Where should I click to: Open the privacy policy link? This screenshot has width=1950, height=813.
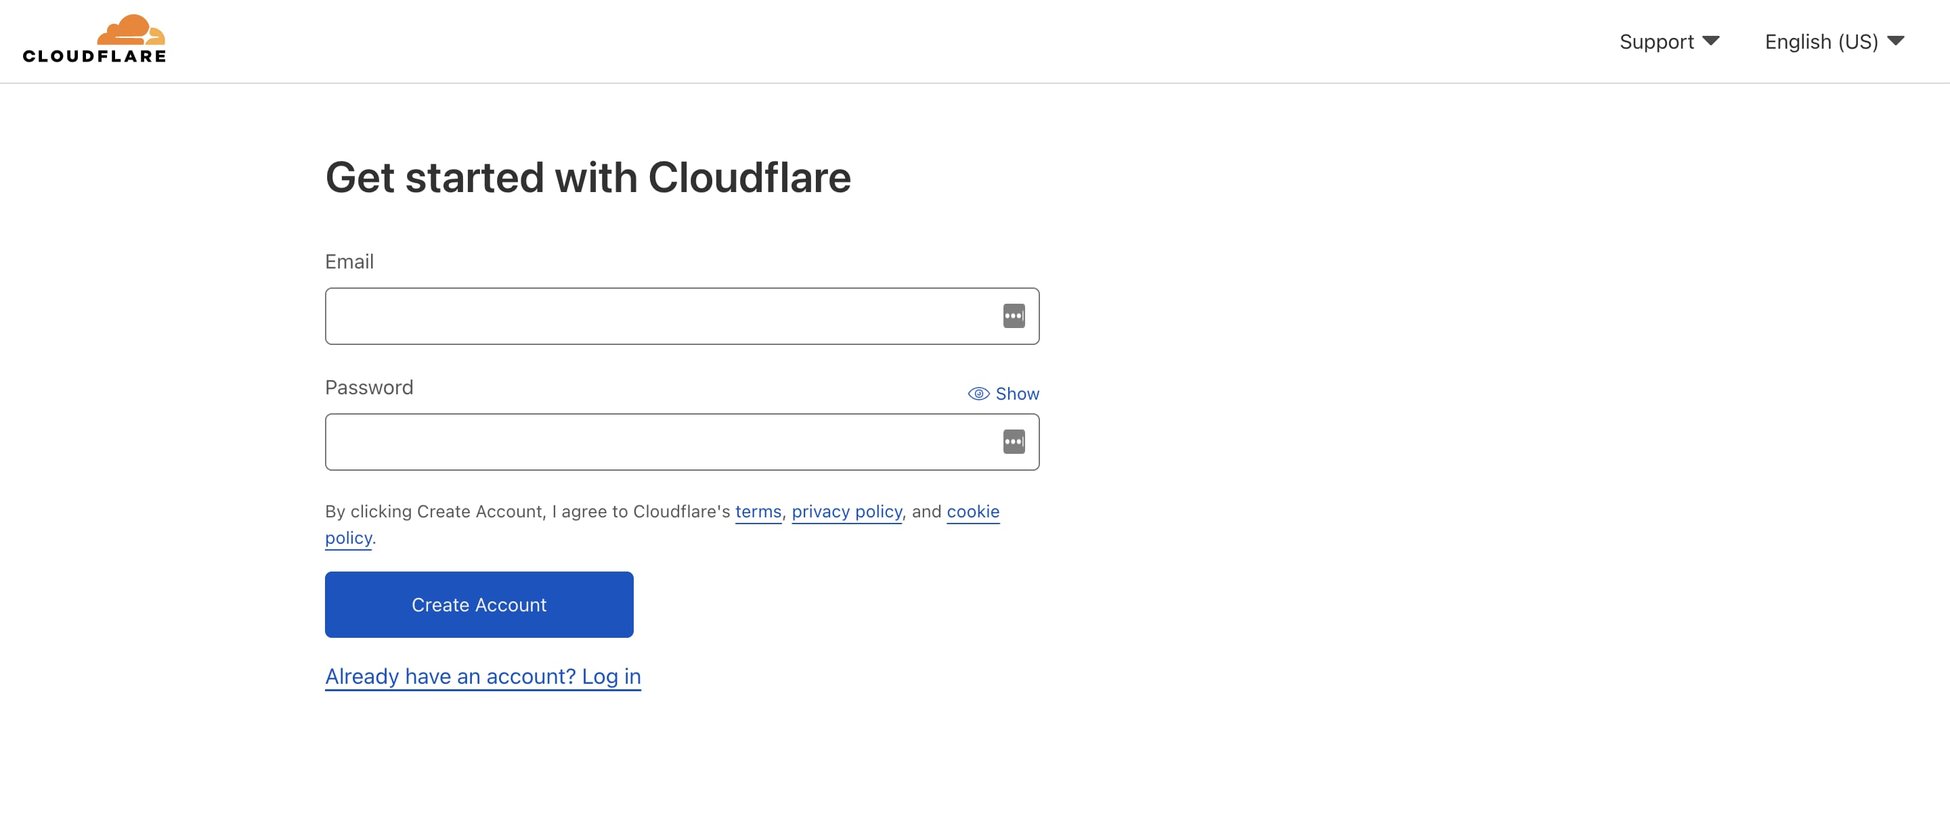coord(846,512)
